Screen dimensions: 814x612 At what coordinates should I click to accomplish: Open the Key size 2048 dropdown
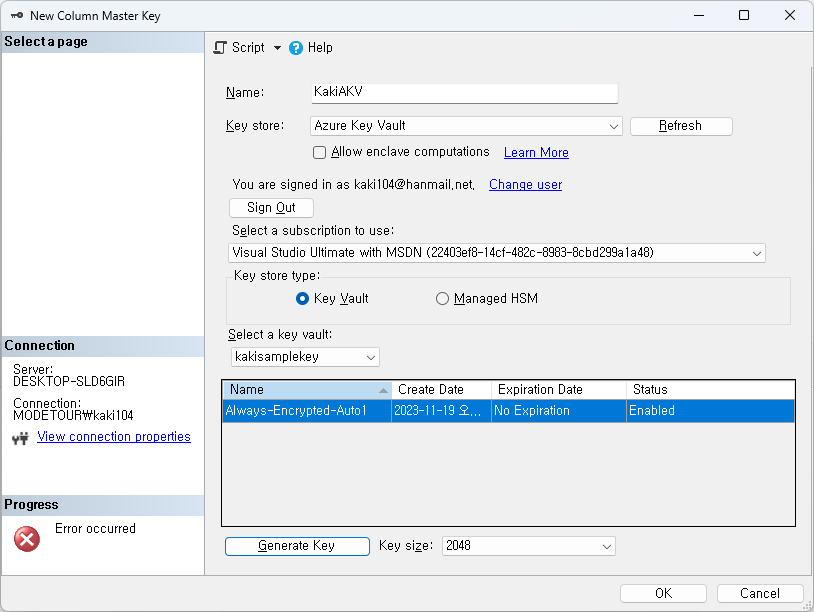click(528, 546)
